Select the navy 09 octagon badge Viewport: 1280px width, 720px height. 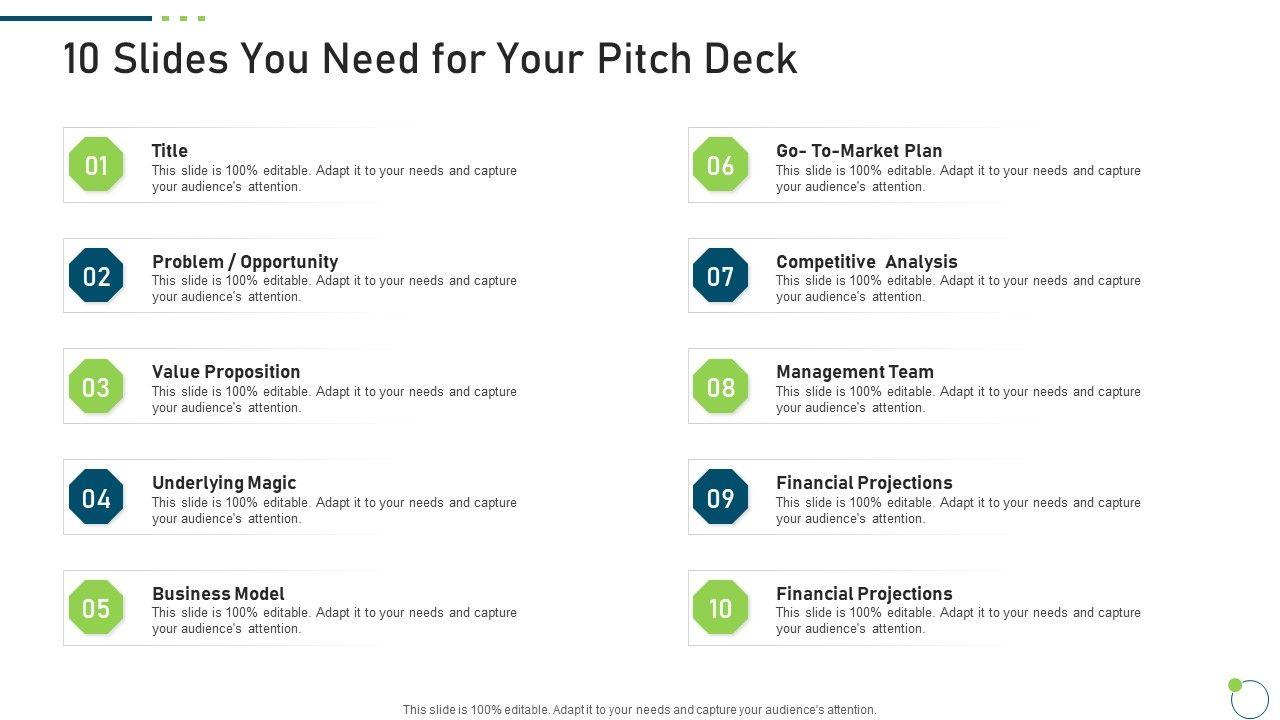coord(720,498)
